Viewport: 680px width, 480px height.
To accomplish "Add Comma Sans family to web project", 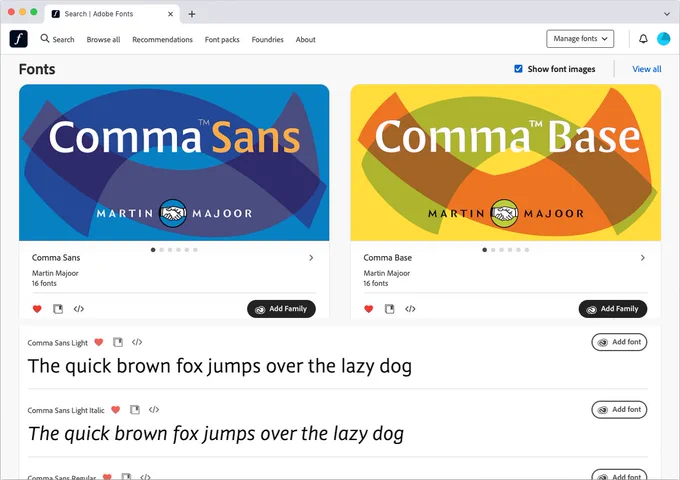I will point(58,309).
